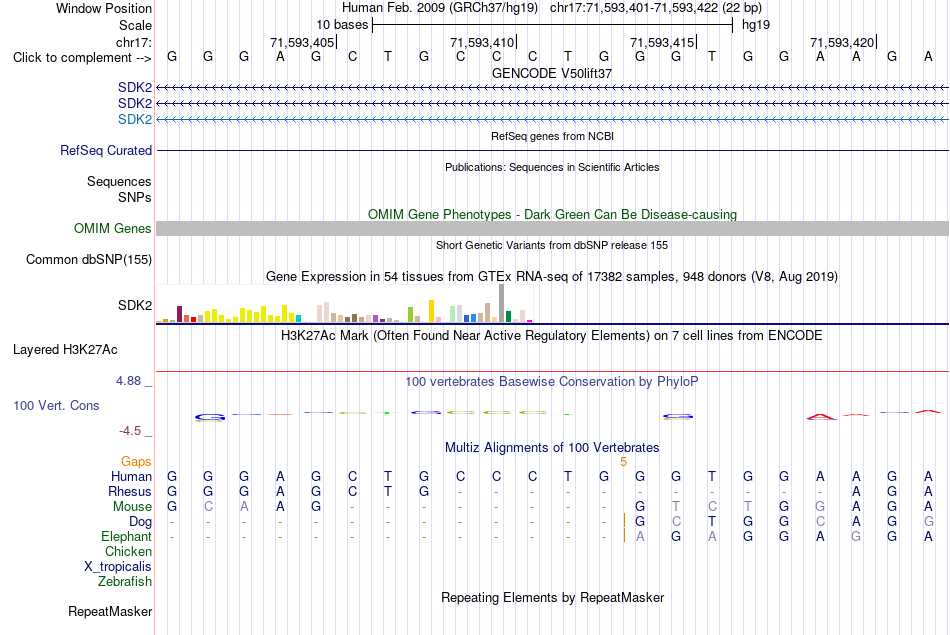Click the SDK2 label beside the GTEx bar chart

[135, 305]
